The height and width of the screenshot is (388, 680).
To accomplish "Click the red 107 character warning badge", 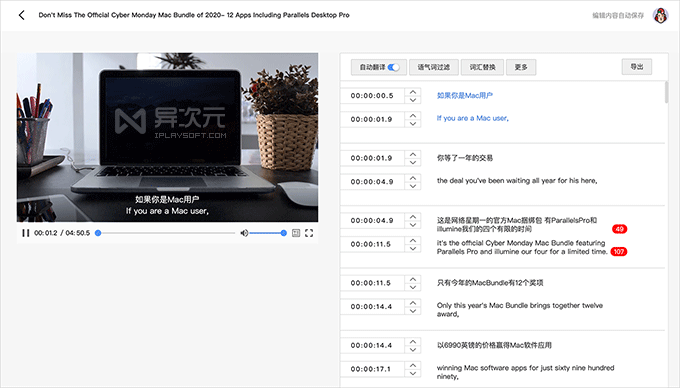I will click(x=619, y=251).
